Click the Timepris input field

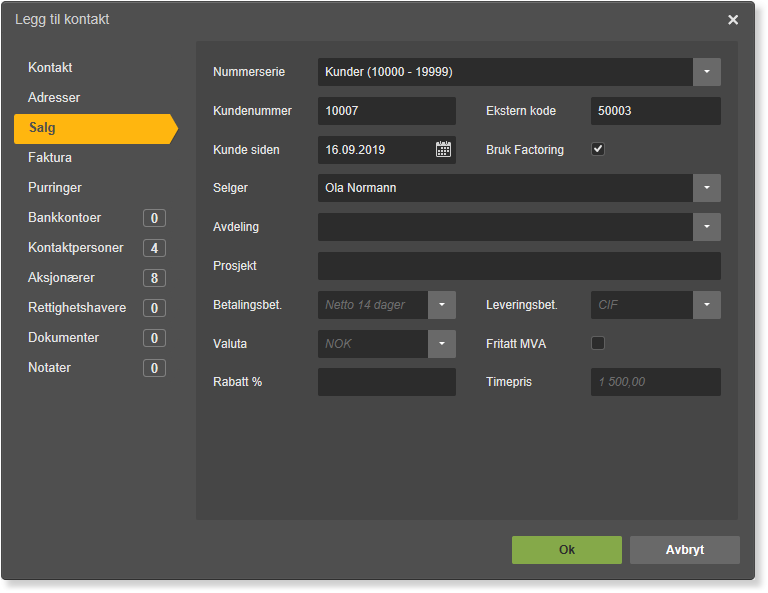[x=655, y=382]
